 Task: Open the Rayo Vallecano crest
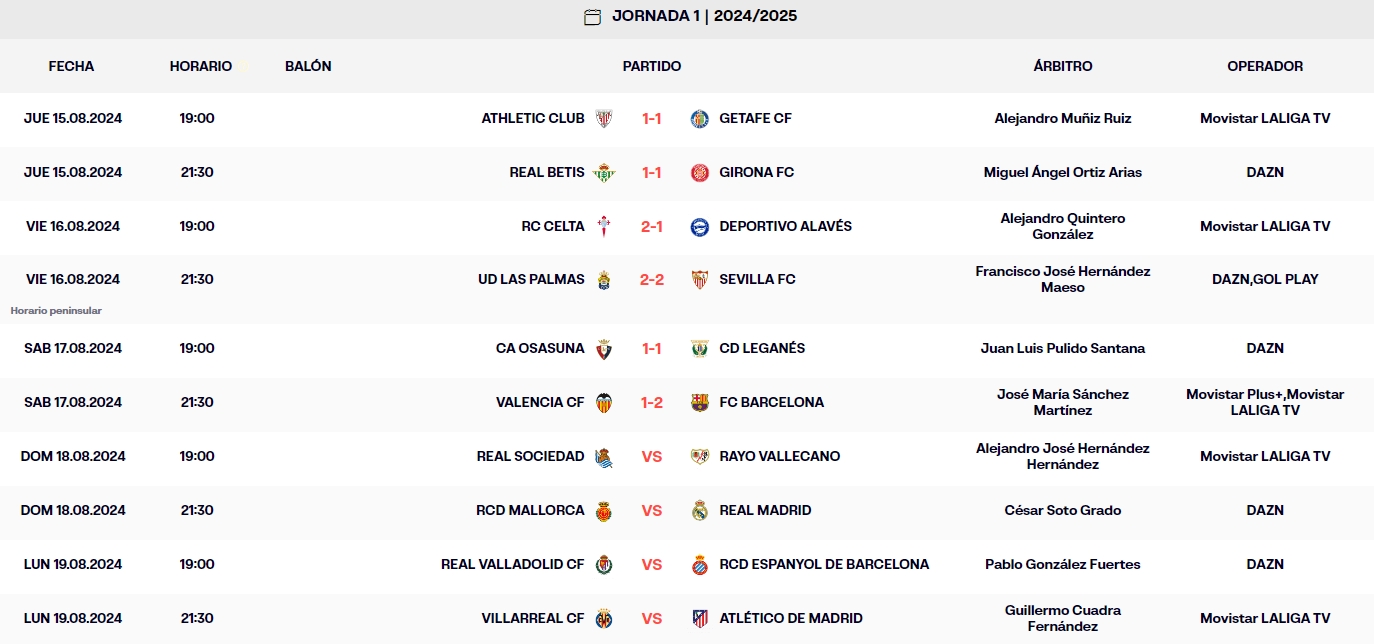click(x=699, y=456)
